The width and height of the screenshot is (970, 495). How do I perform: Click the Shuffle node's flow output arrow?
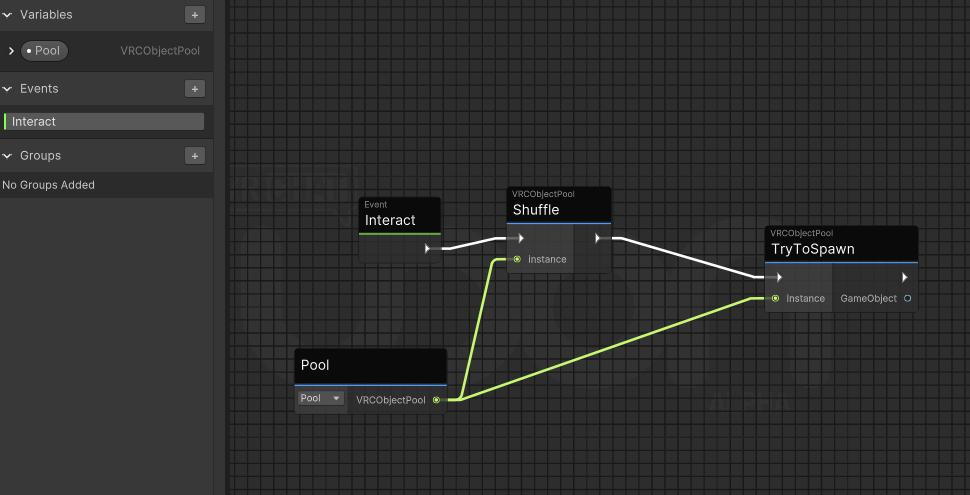pos(598,238)
